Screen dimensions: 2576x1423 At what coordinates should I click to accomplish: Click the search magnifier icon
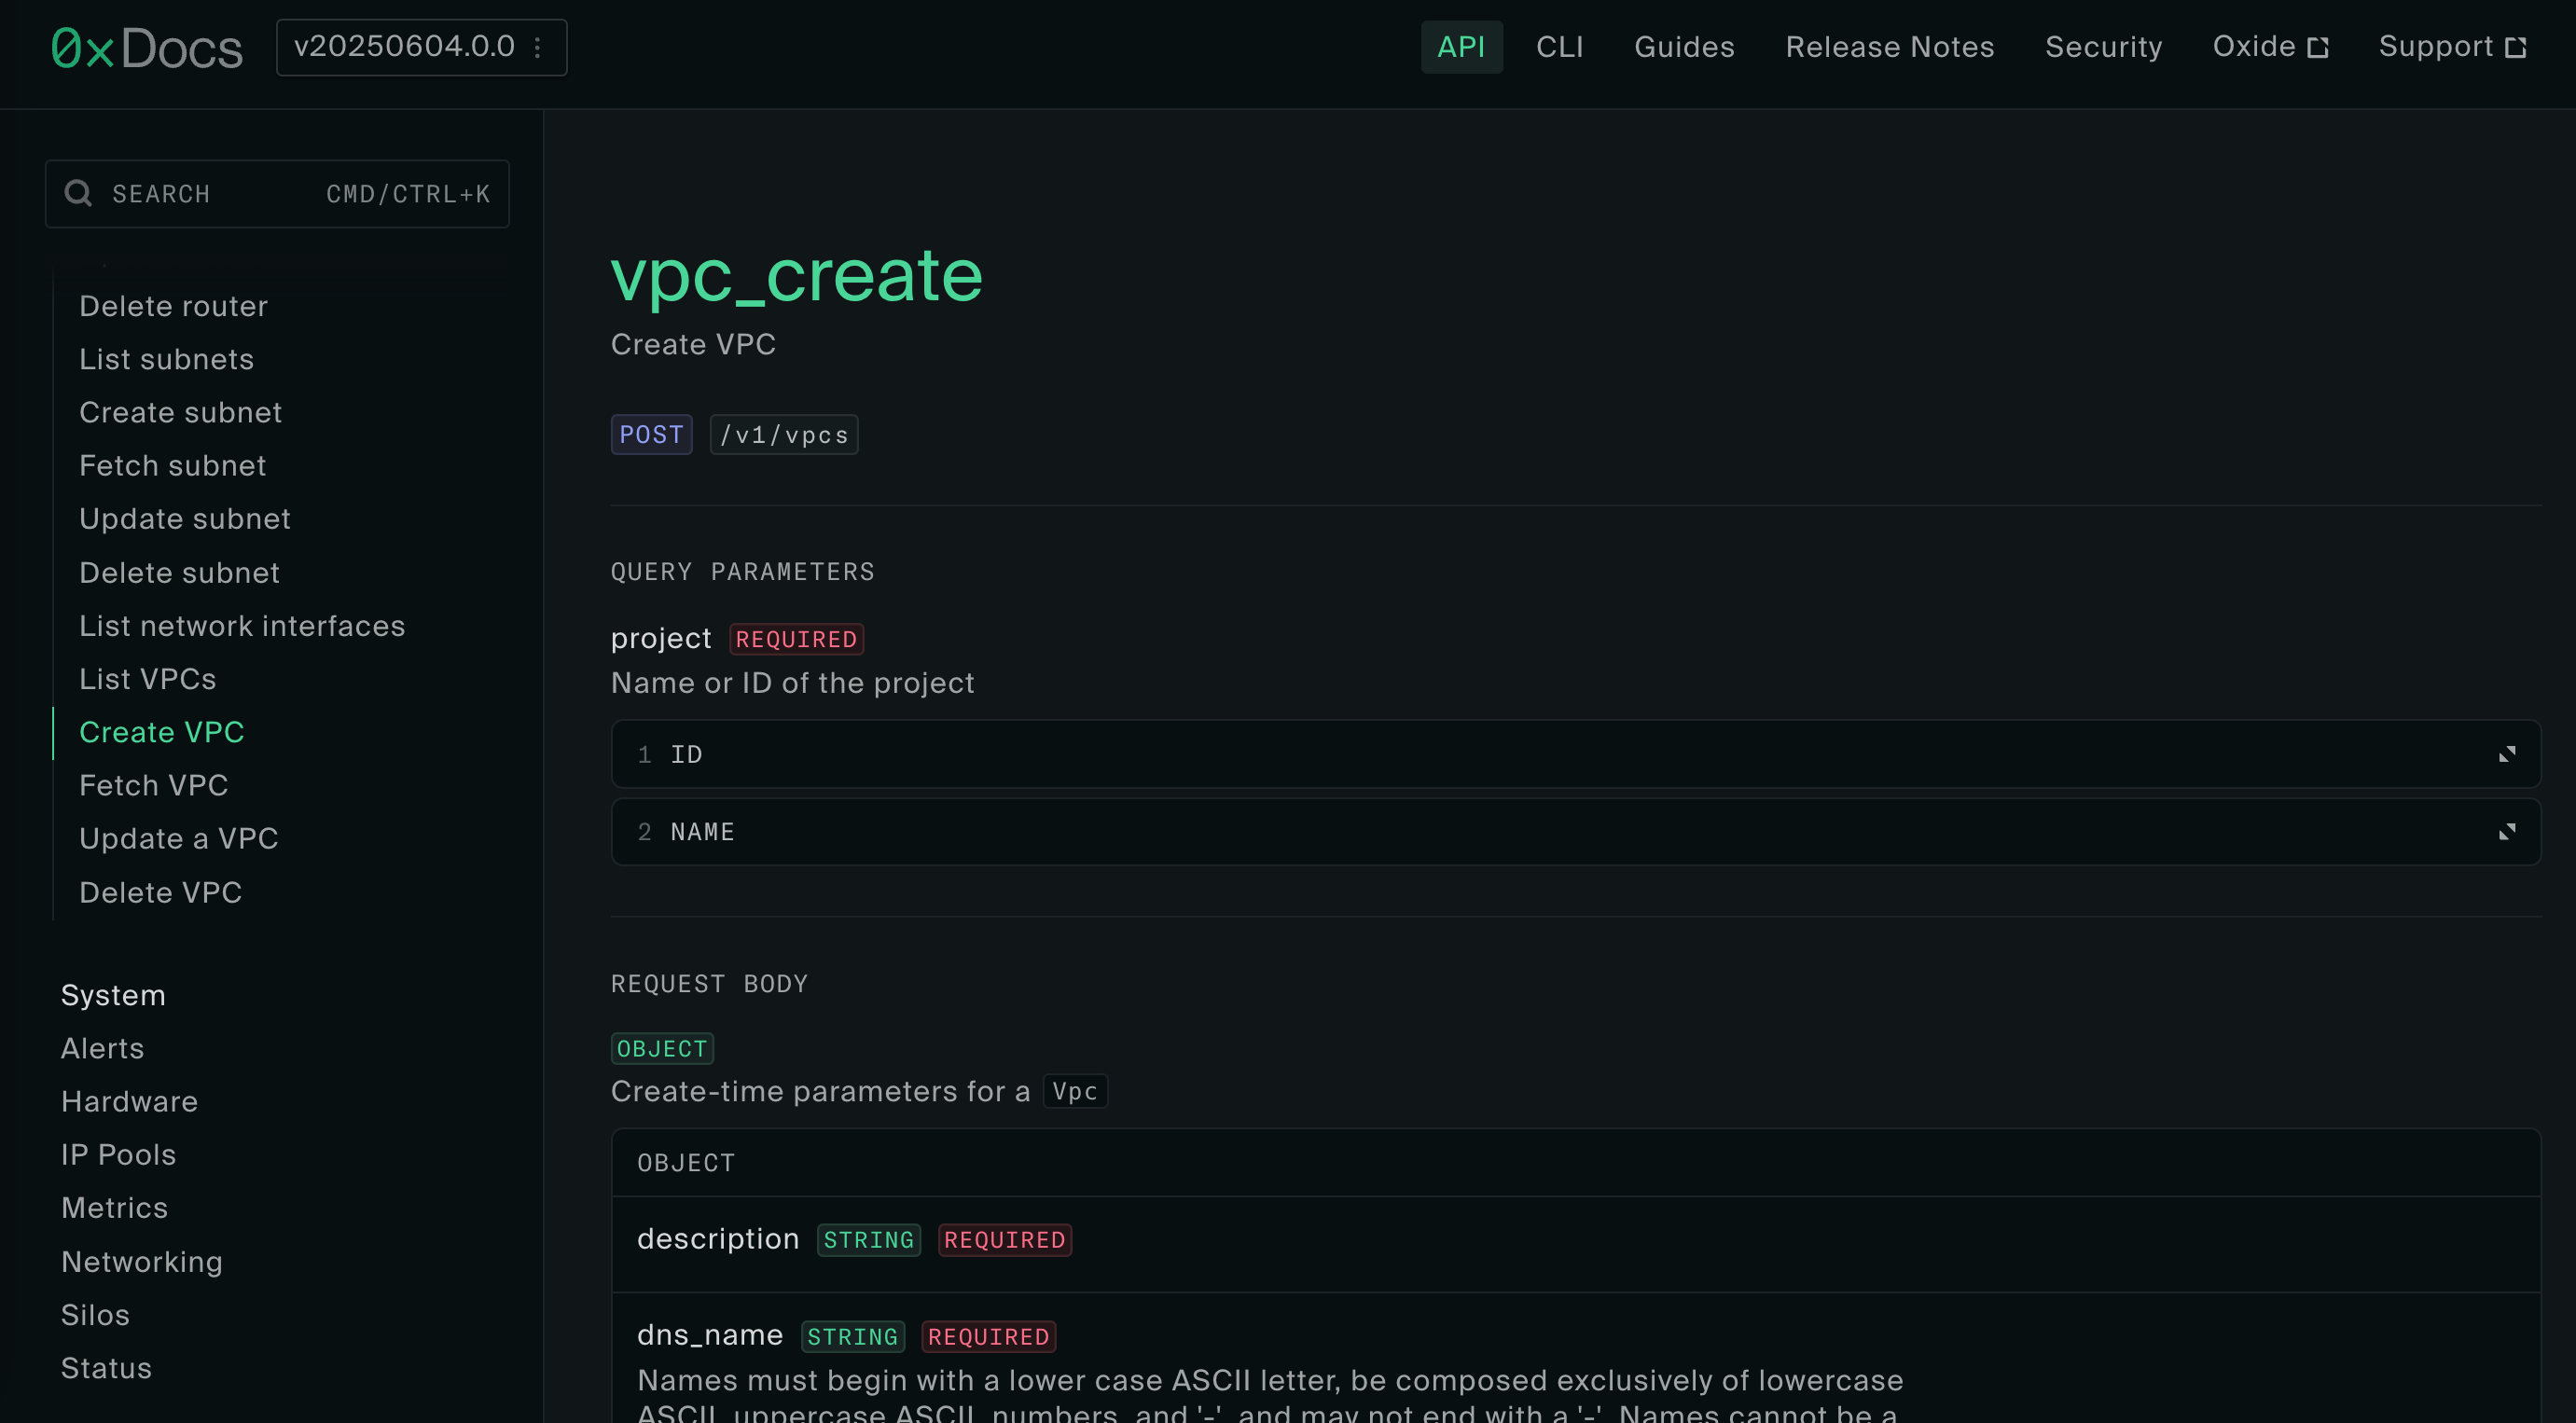pyautogui.click(x=78, y=193)
